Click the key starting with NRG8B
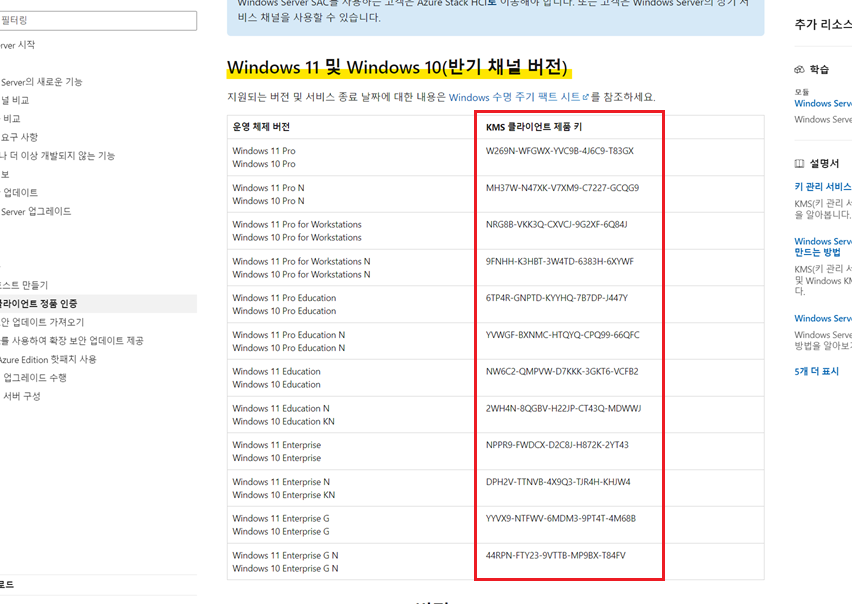 pyautogui.click(x=556, y=224)
